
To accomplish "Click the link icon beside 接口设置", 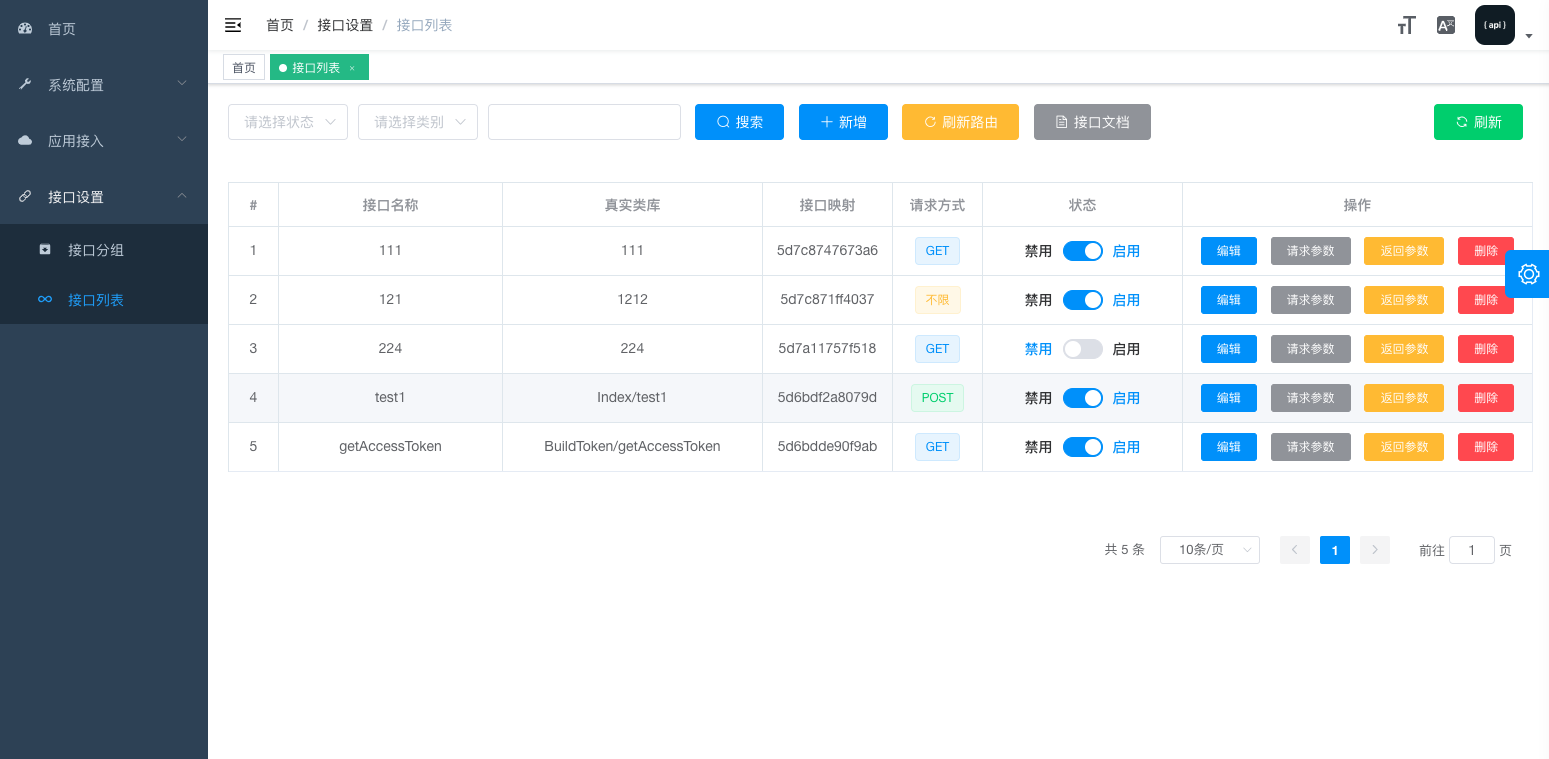I will 26,197.
